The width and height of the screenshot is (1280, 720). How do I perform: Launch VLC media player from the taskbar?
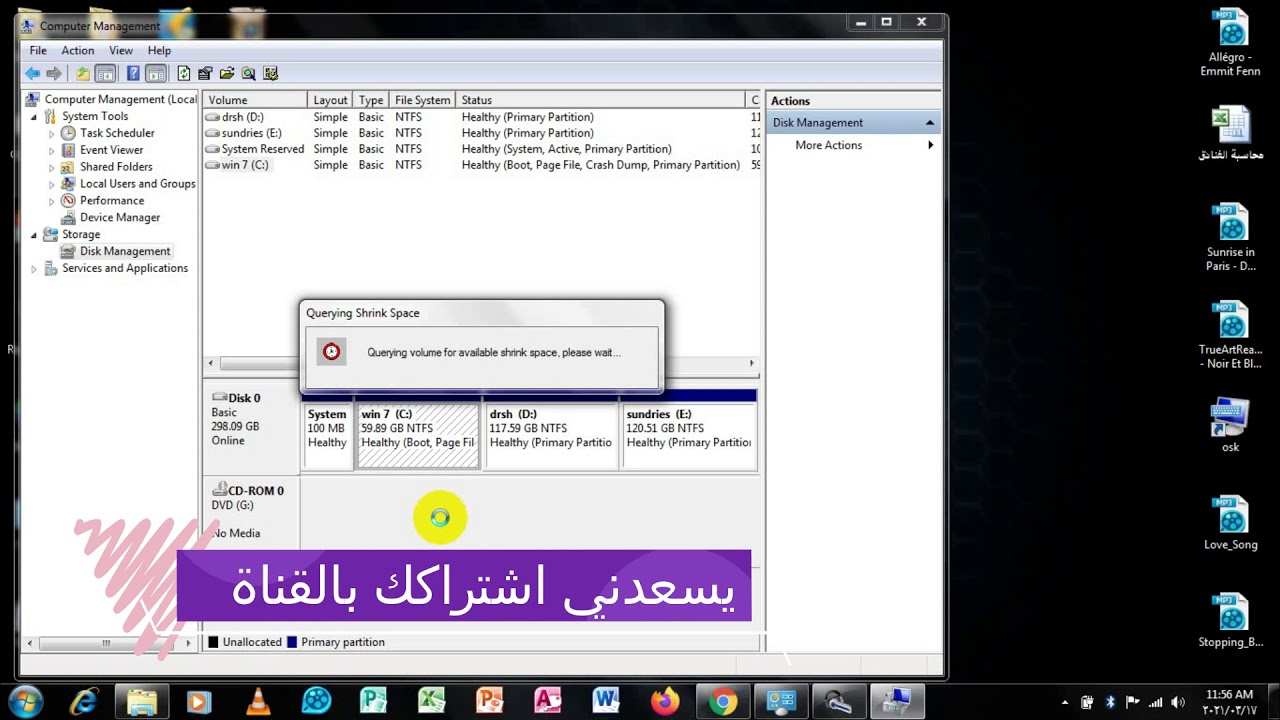pyautogui.click(x=258, y=702)
